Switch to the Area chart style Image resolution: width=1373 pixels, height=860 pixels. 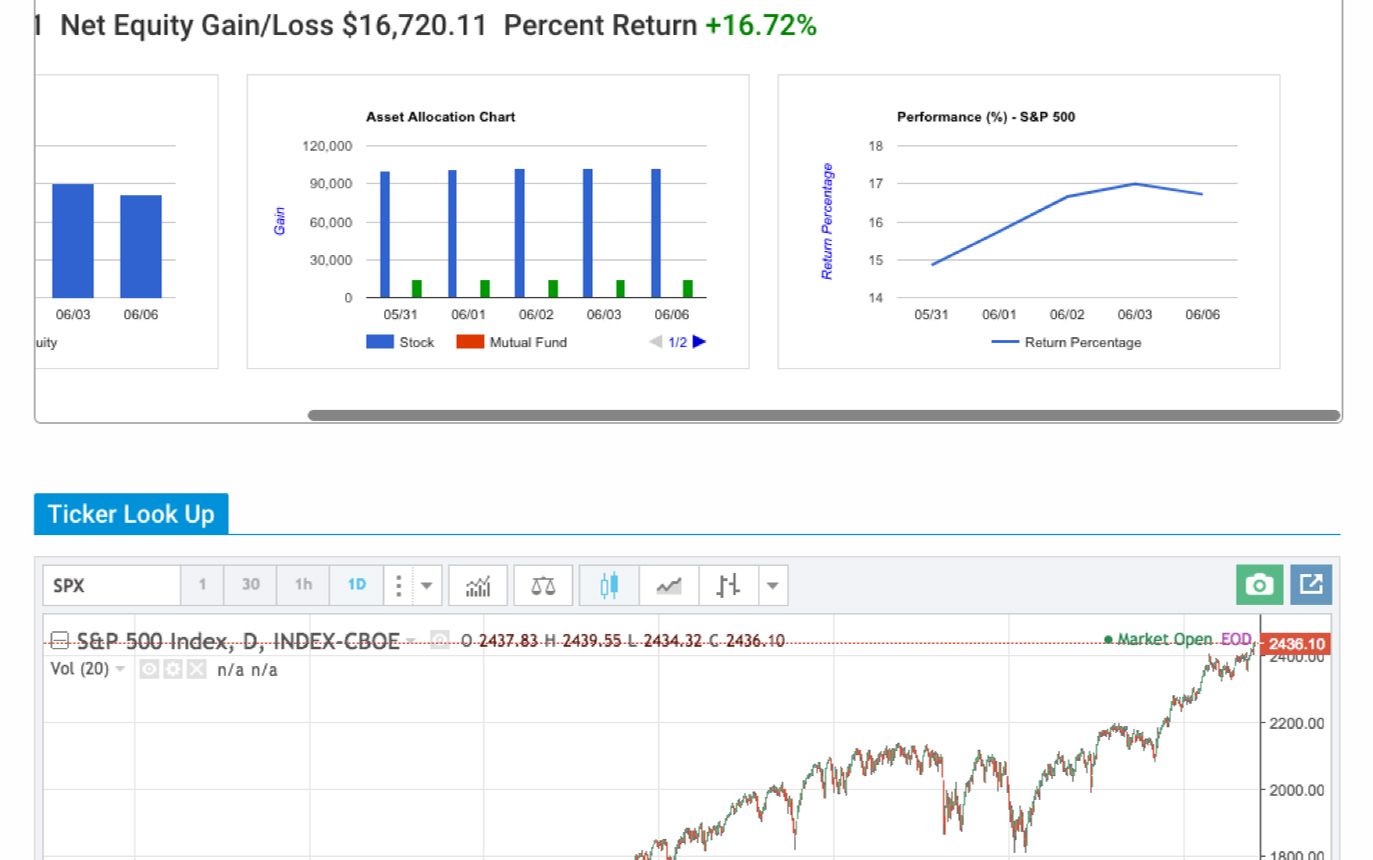[x=669, y=586]
